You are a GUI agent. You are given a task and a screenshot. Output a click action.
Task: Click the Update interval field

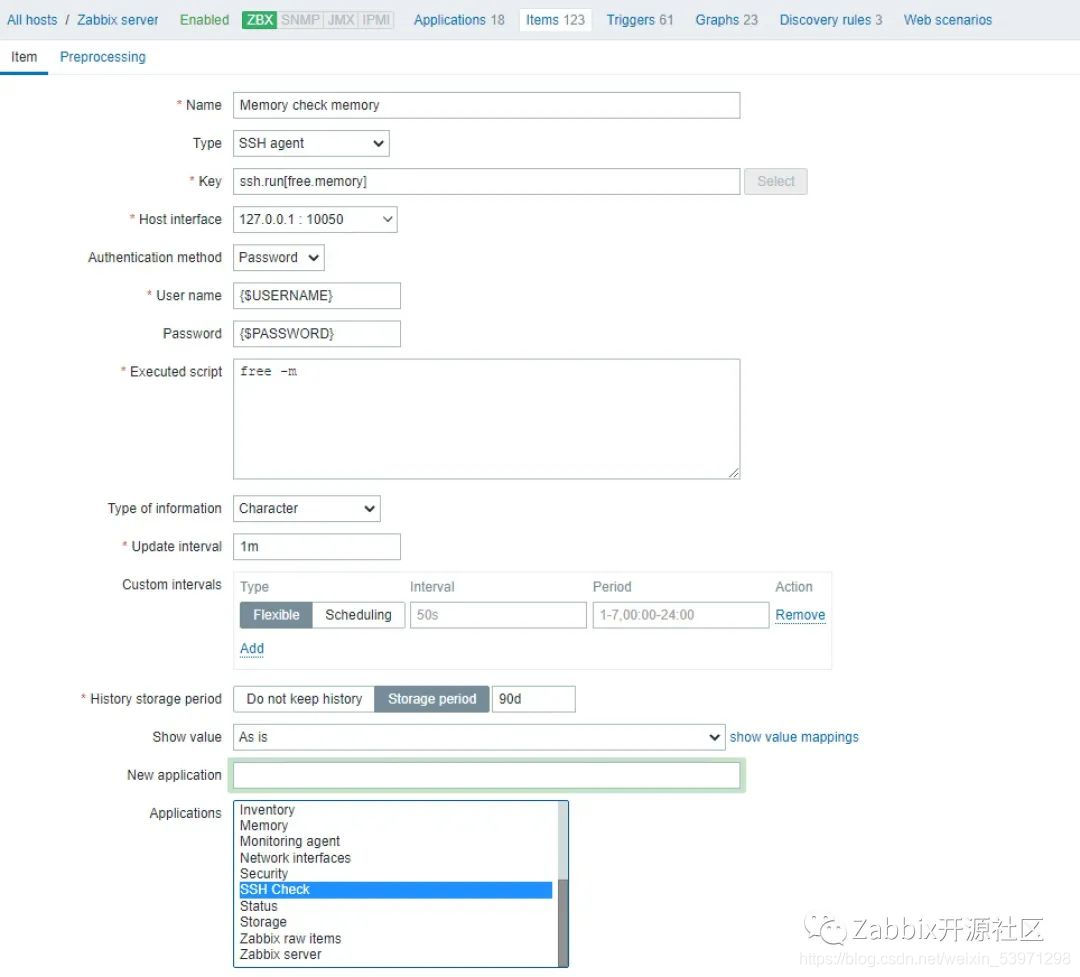pyautogui.click(x=317, y=546)
